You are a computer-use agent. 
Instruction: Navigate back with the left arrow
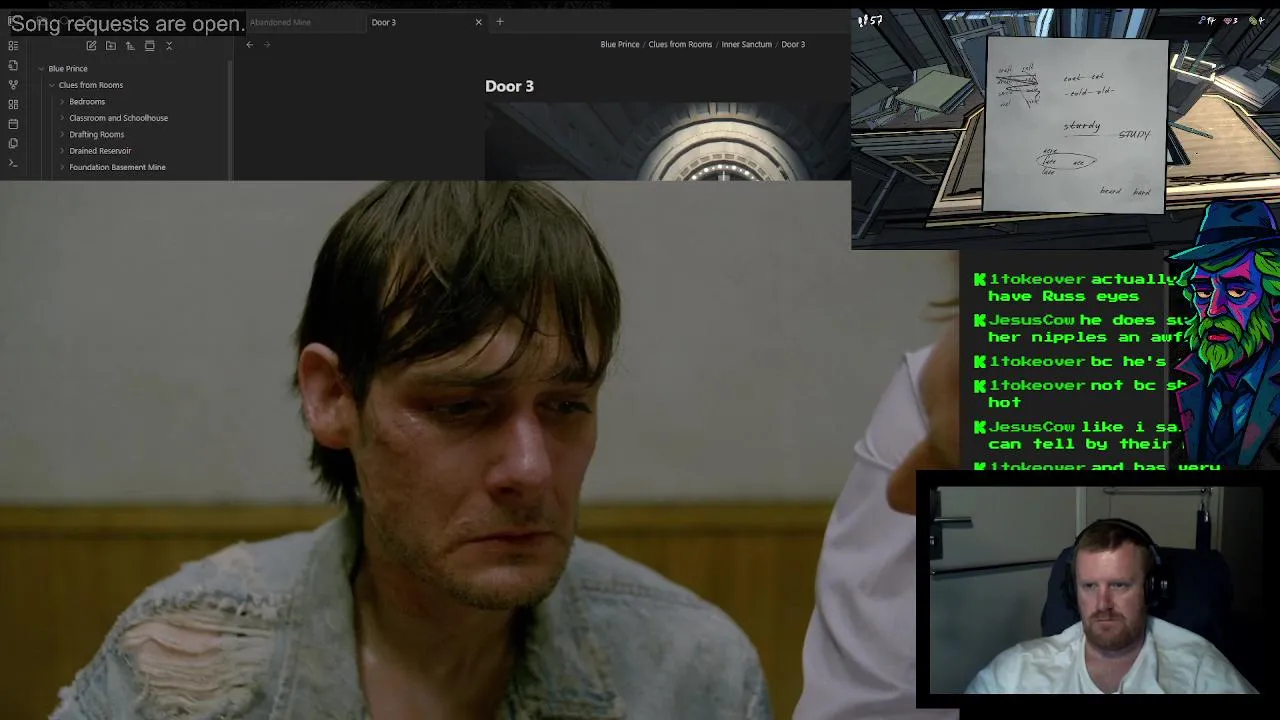[x=250, y=44]
